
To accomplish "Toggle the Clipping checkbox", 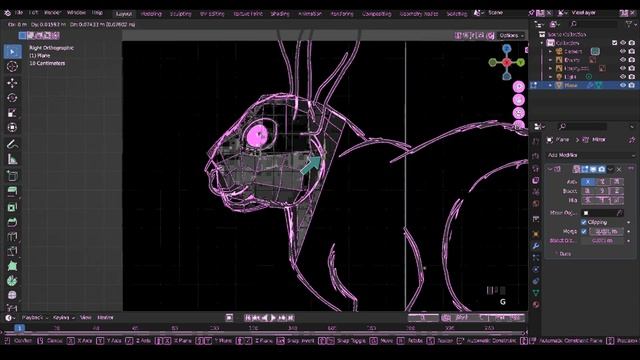I will tap(584, 222).
